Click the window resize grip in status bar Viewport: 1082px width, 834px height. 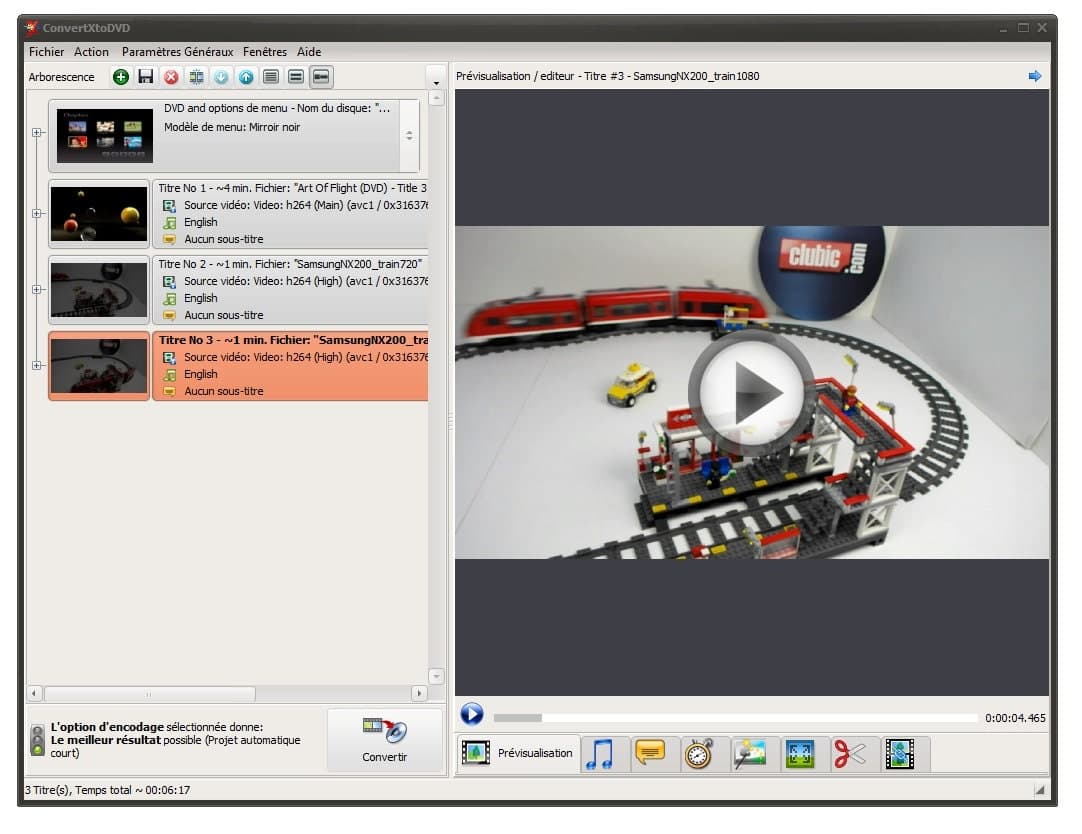pyautogui.click(x=1039, y=790)
